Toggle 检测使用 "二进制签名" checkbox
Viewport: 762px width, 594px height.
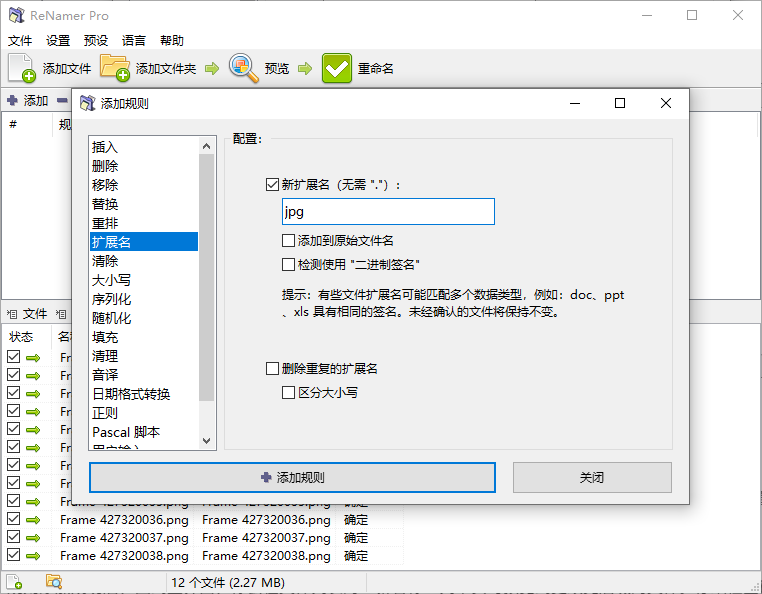(x=288, y=264)
